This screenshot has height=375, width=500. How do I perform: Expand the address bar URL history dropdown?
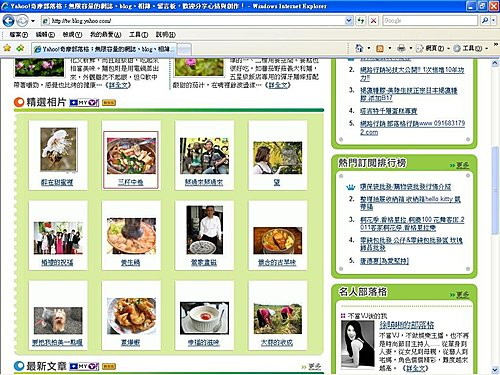(349, 21)
